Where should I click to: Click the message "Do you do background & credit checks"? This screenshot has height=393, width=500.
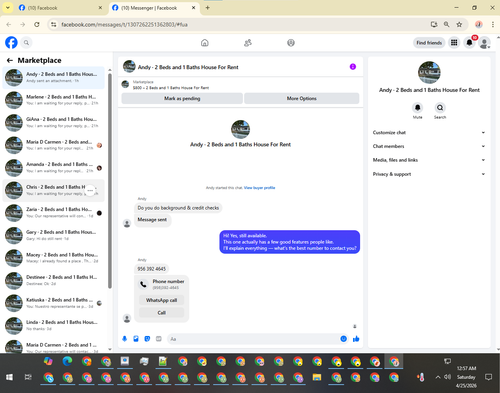pyautogui.click(x=178, y=208)
